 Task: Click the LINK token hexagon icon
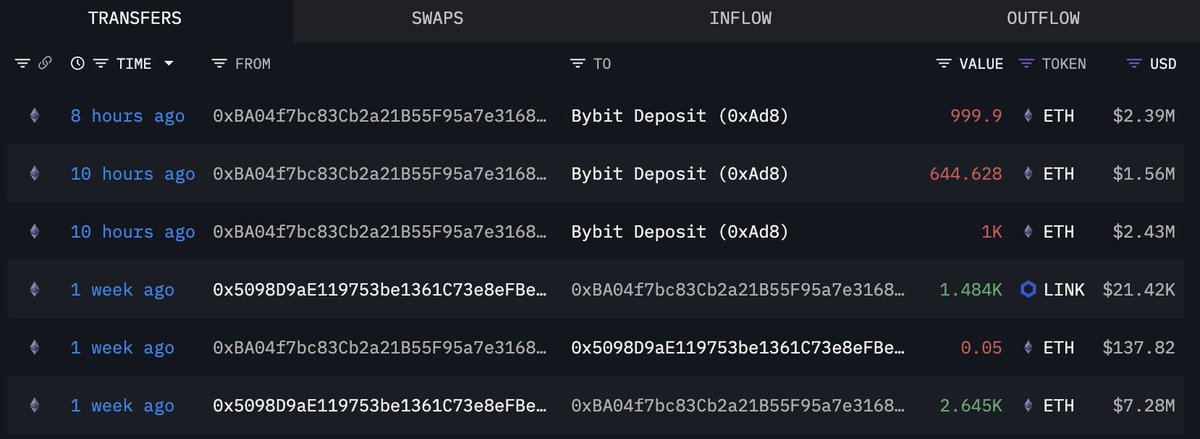(x=1028, y=290)
